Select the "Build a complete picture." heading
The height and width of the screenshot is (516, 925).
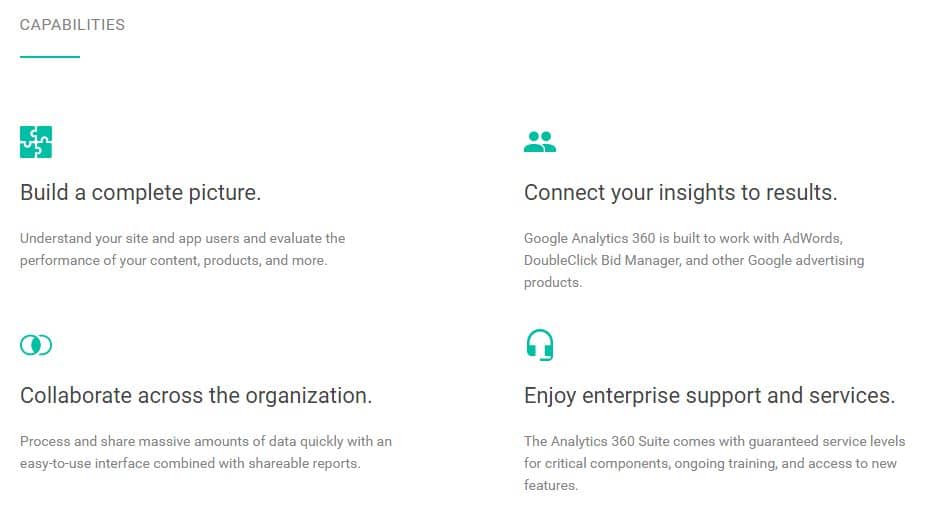[x=140, y=192]
